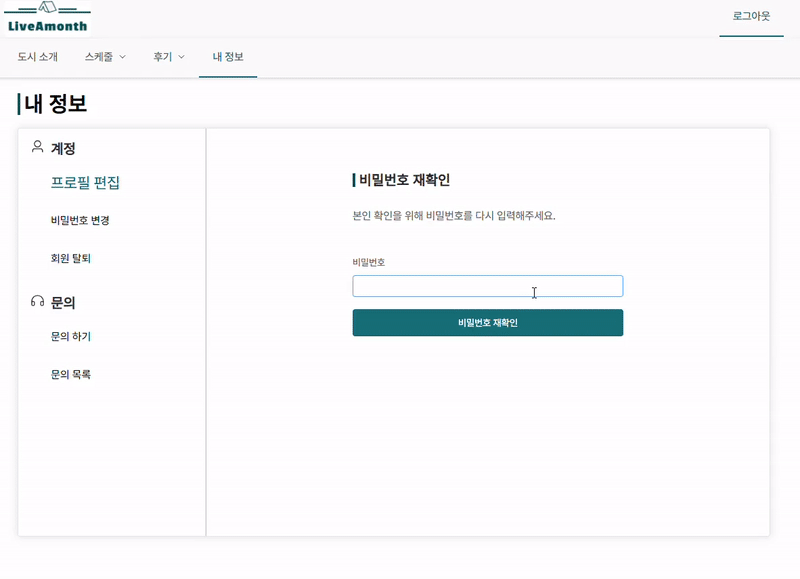
Task: Click the 비밀번호 재확인 submit button
Action: 488,322
